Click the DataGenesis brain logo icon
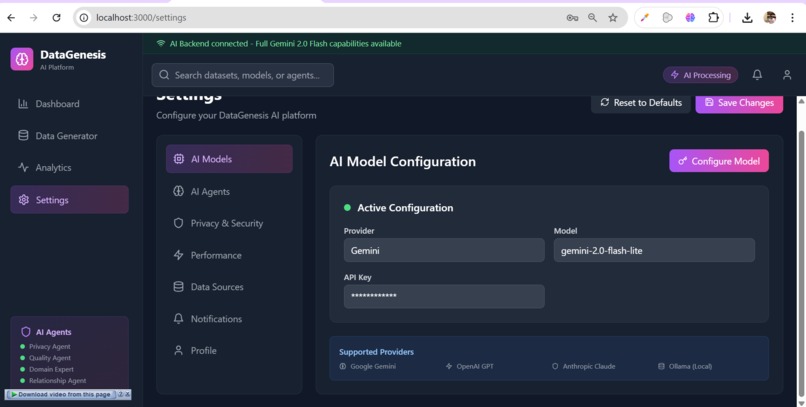The height and width of the screenshot is (407, 806). [x=22, y=59]
